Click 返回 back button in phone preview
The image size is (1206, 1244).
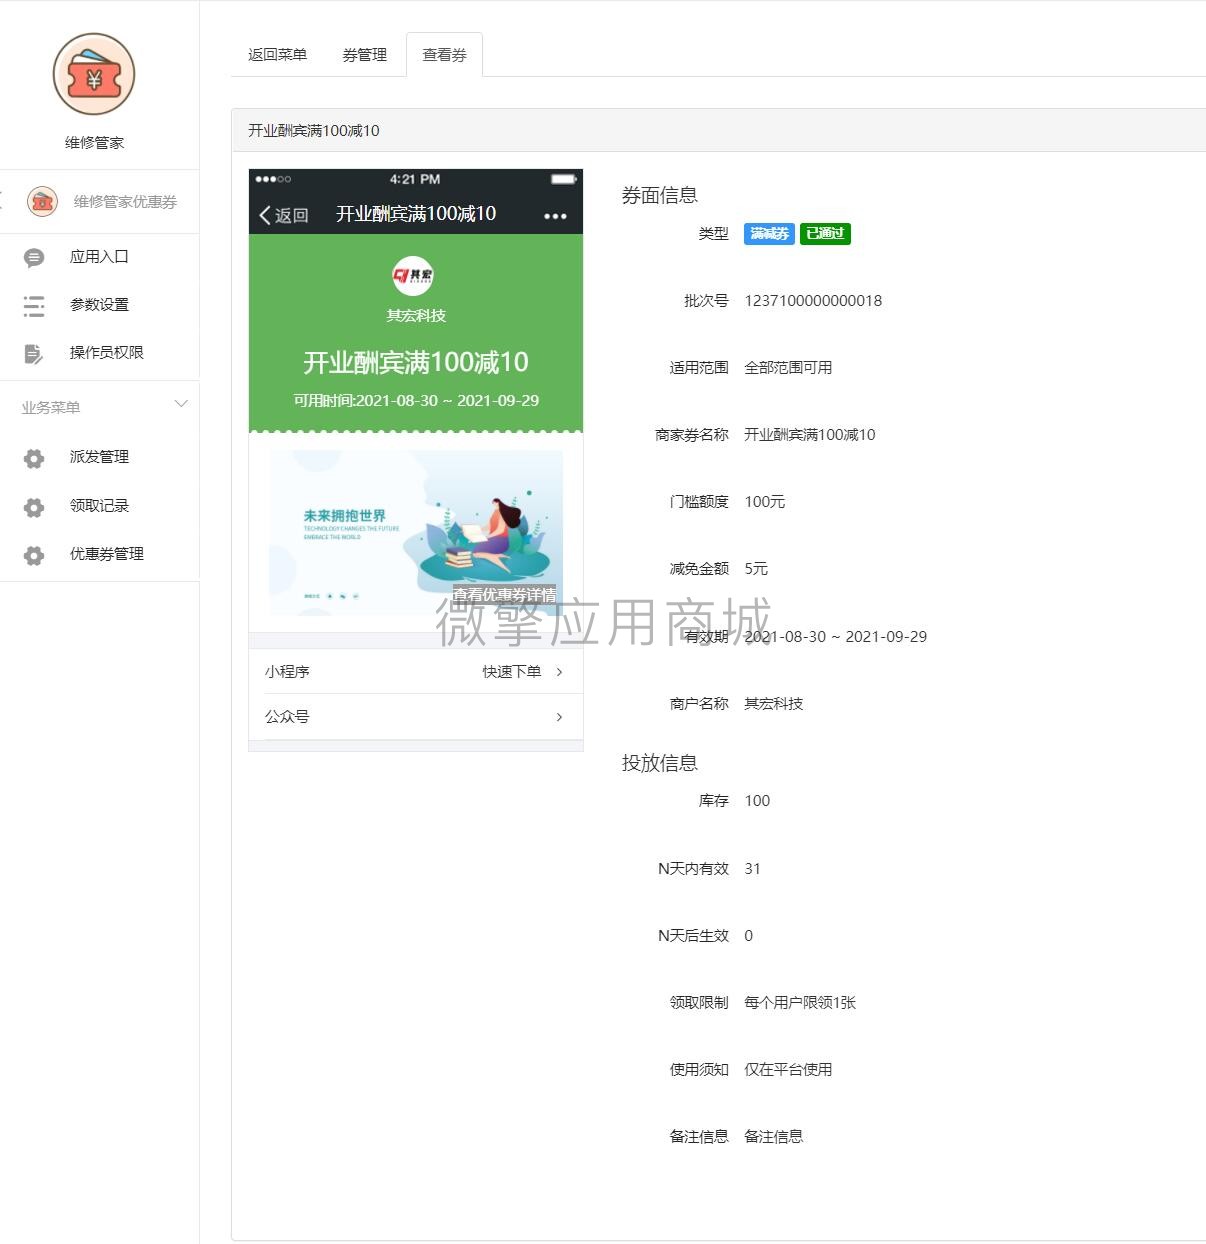pyautogui.click(x=284, y=215)
